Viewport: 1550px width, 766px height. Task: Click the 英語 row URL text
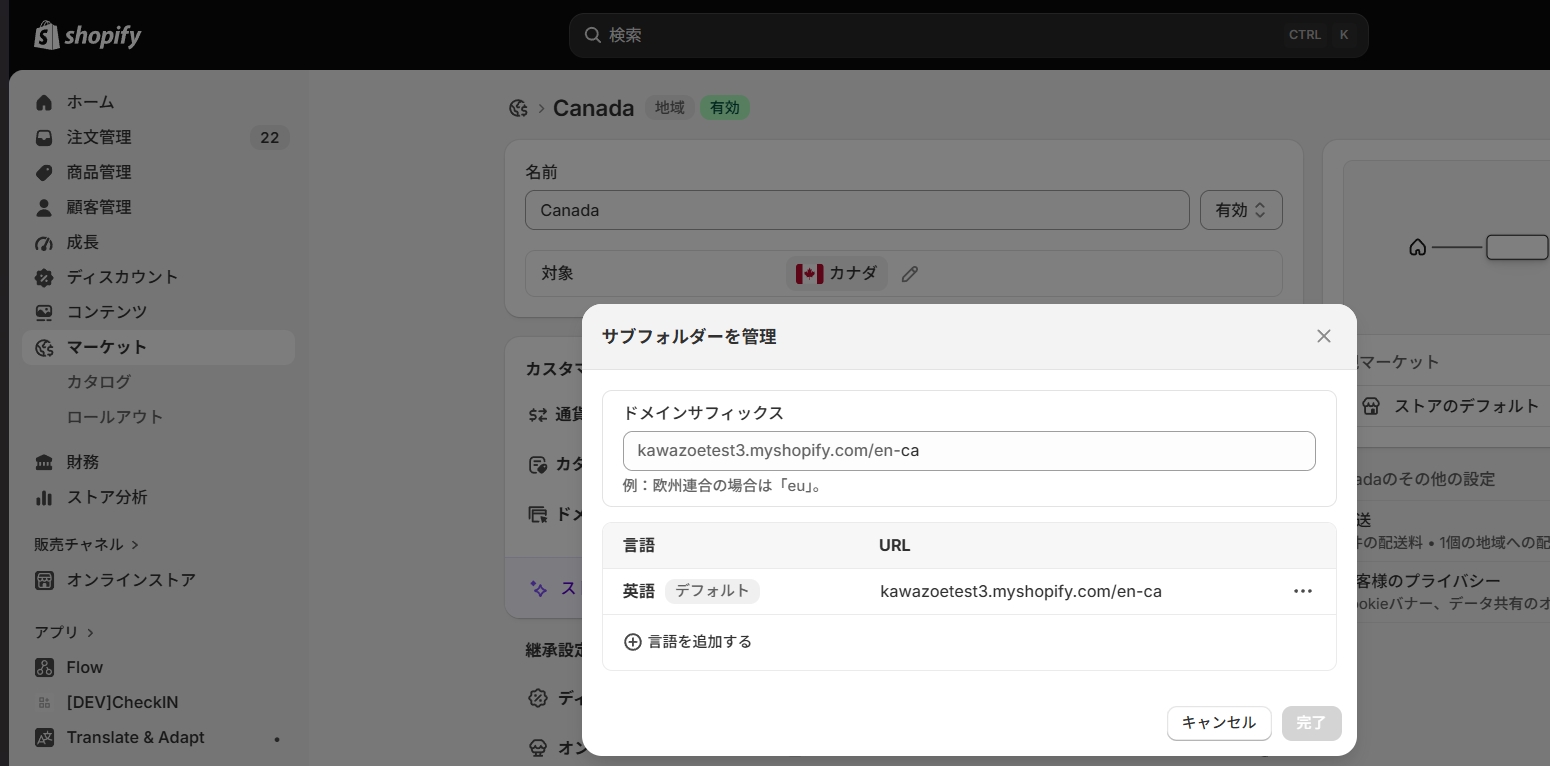(x=1021, y=591)
